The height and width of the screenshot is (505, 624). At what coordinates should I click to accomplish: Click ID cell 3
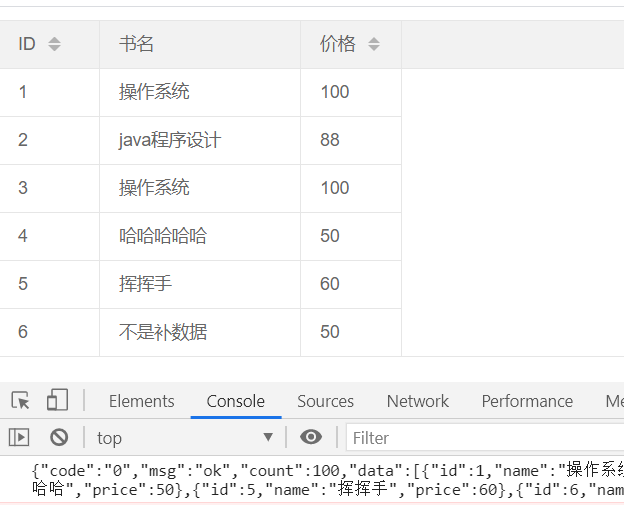coord(49,188)
